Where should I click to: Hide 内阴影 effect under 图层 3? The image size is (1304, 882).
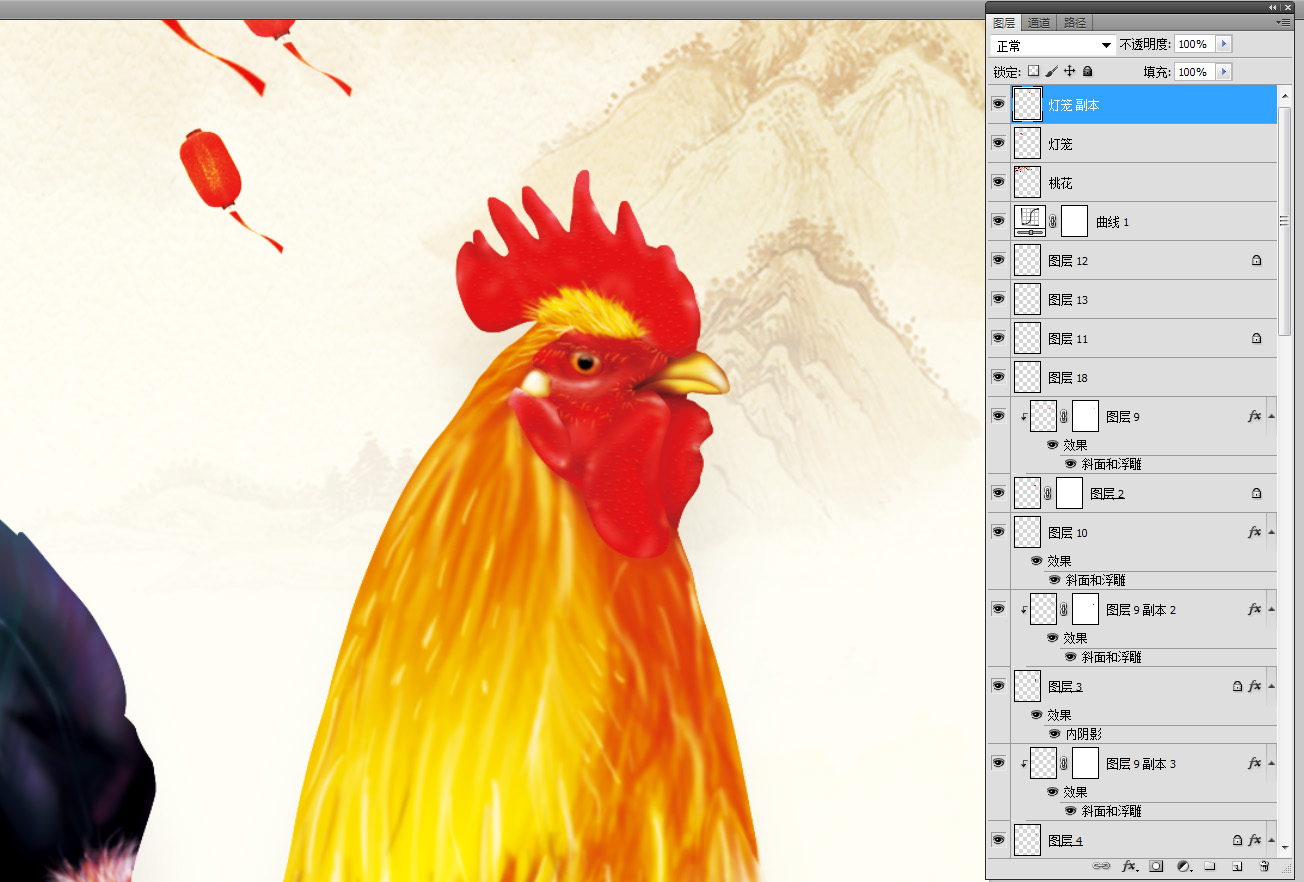coord(1054,734)
